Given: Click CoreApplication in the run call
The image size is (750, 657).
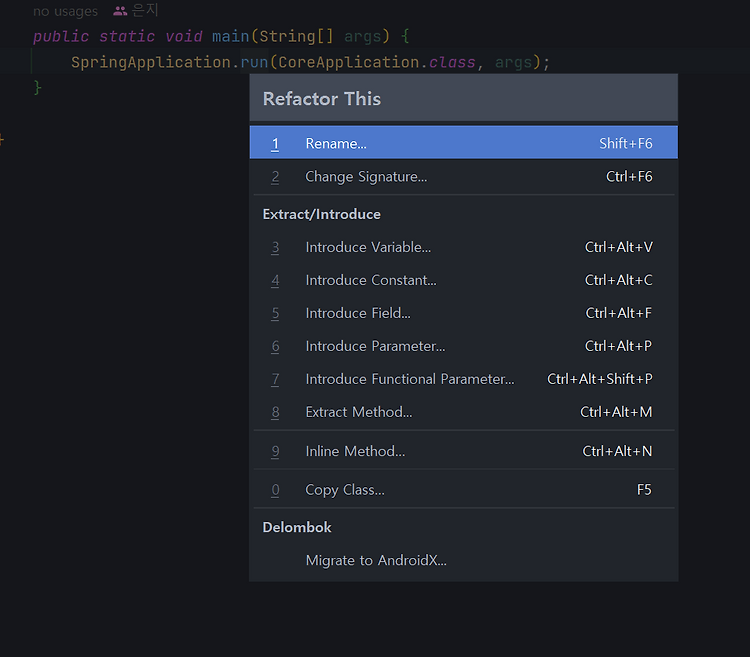Looking at the screenshot, I should 349,62.
